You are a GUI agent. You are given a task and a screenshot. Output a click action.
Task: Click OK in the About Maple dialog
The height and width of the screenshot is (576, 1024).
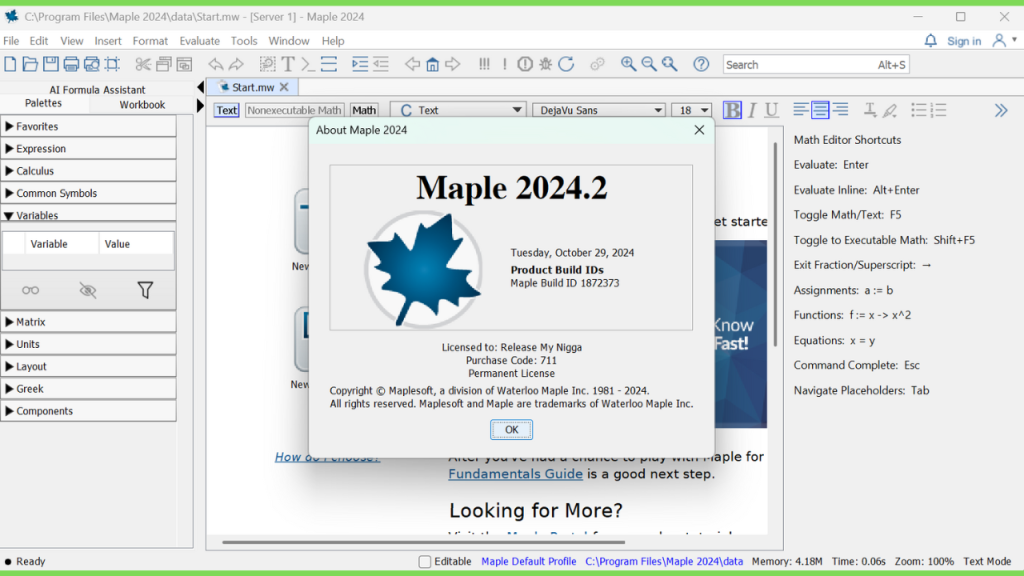(x=511, y=430)
